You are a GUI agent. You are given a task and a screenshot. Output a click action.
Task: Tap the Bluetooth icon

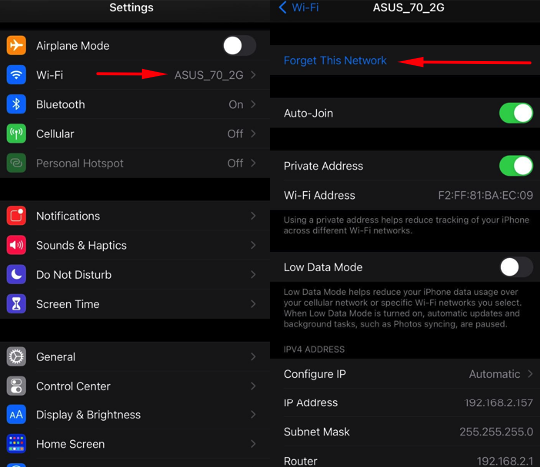[16, 104]
